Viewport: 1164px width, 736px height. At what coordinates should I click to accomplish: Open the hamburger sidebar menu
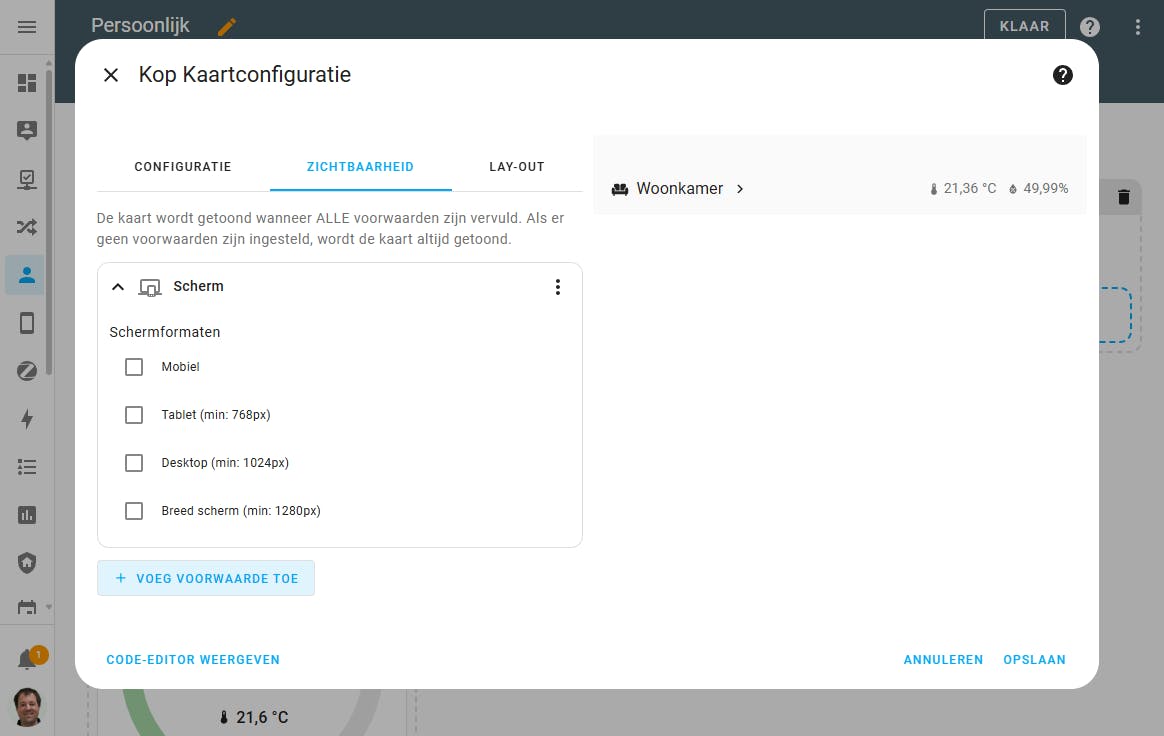[27, 27]
